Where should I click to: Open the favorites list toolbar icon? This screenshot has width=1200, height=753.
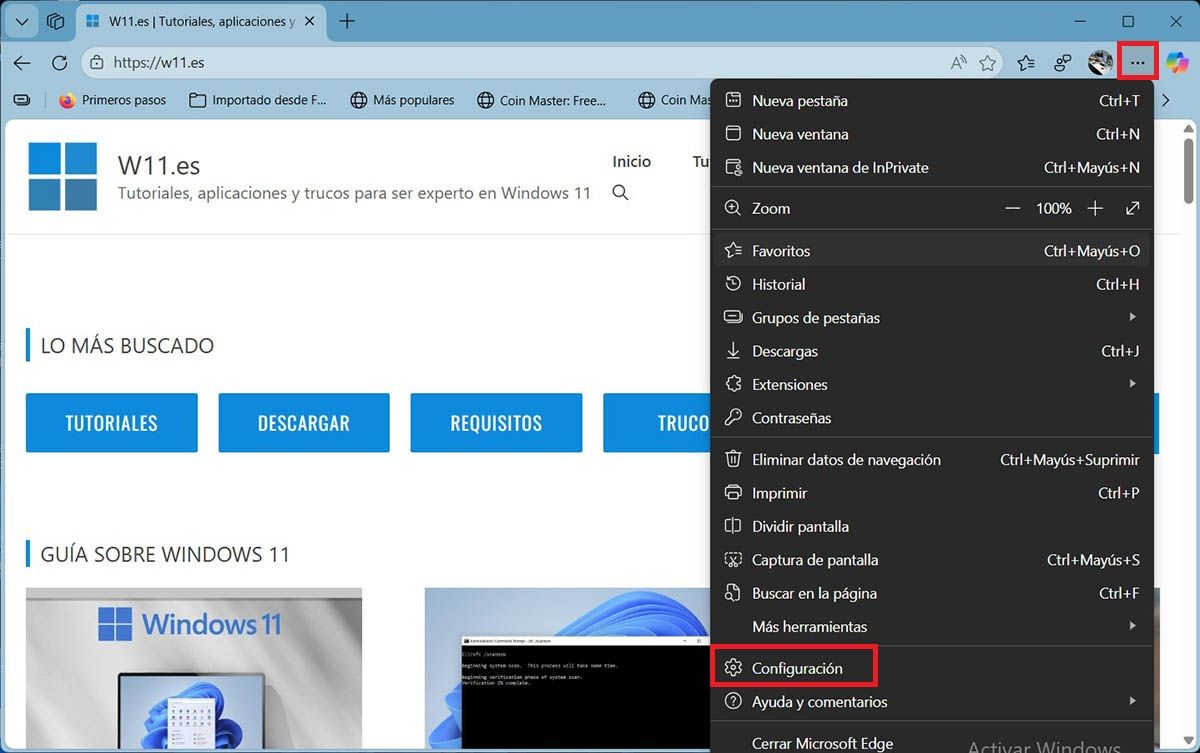coord(1026,63)
